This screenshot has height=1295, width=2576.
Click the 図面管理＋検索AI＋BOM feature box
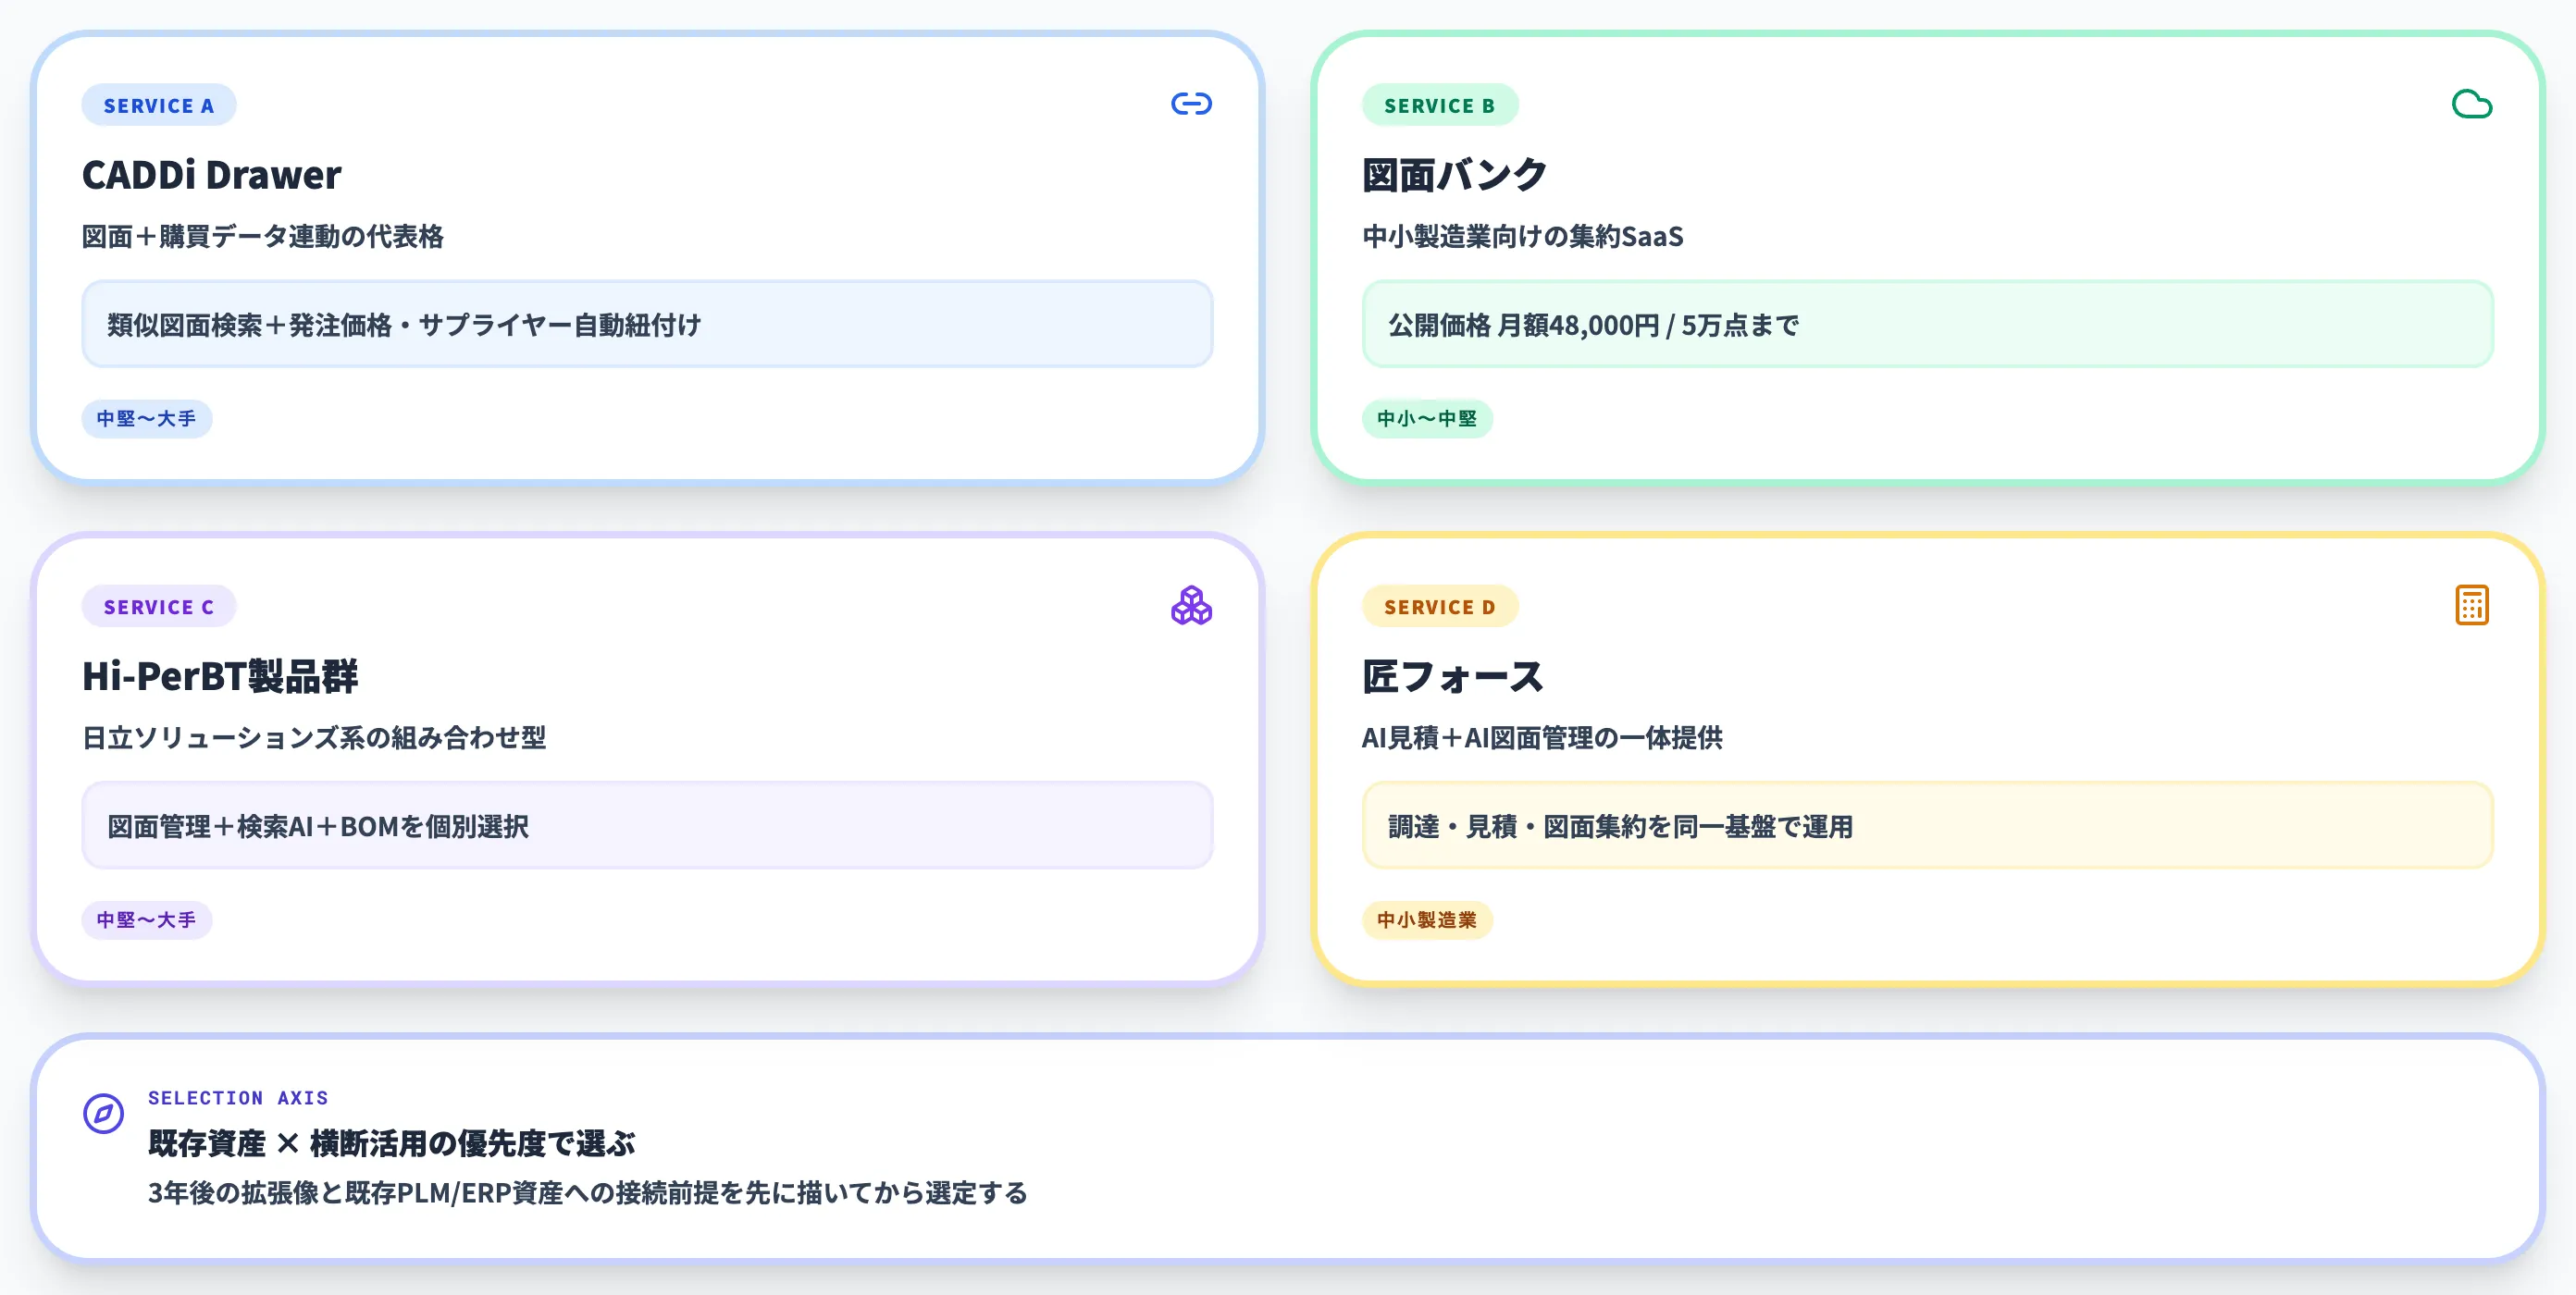tap(647, 825)
